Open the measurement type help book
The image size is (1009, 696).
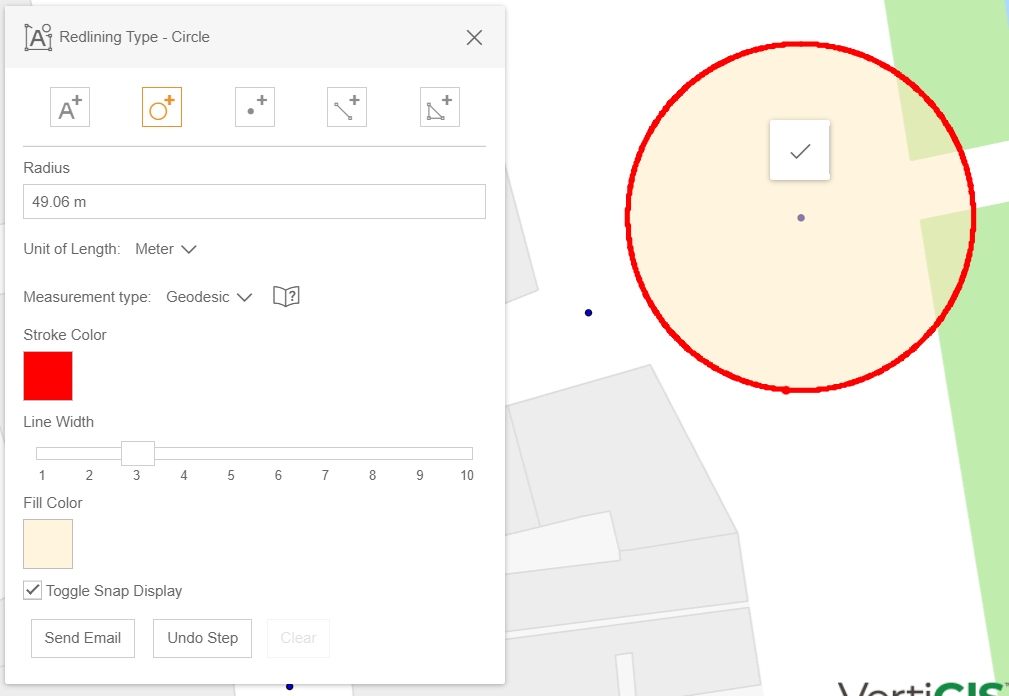pos(285,296)
